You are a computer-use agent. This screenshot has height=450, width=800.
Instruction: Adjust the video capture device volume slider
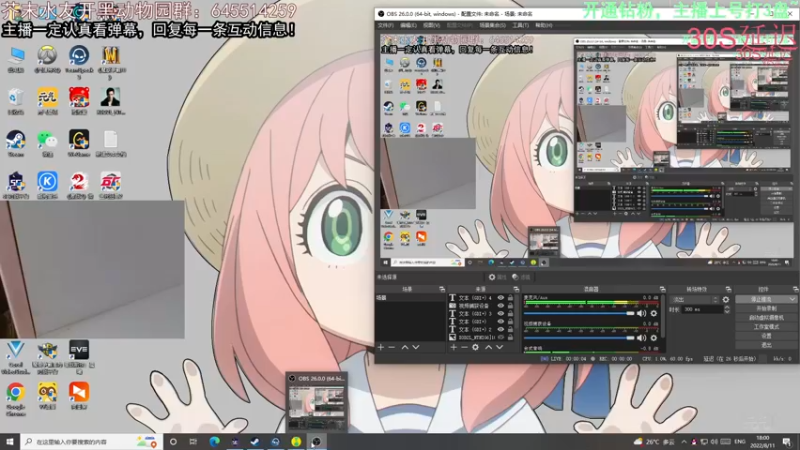pos(579,338)
